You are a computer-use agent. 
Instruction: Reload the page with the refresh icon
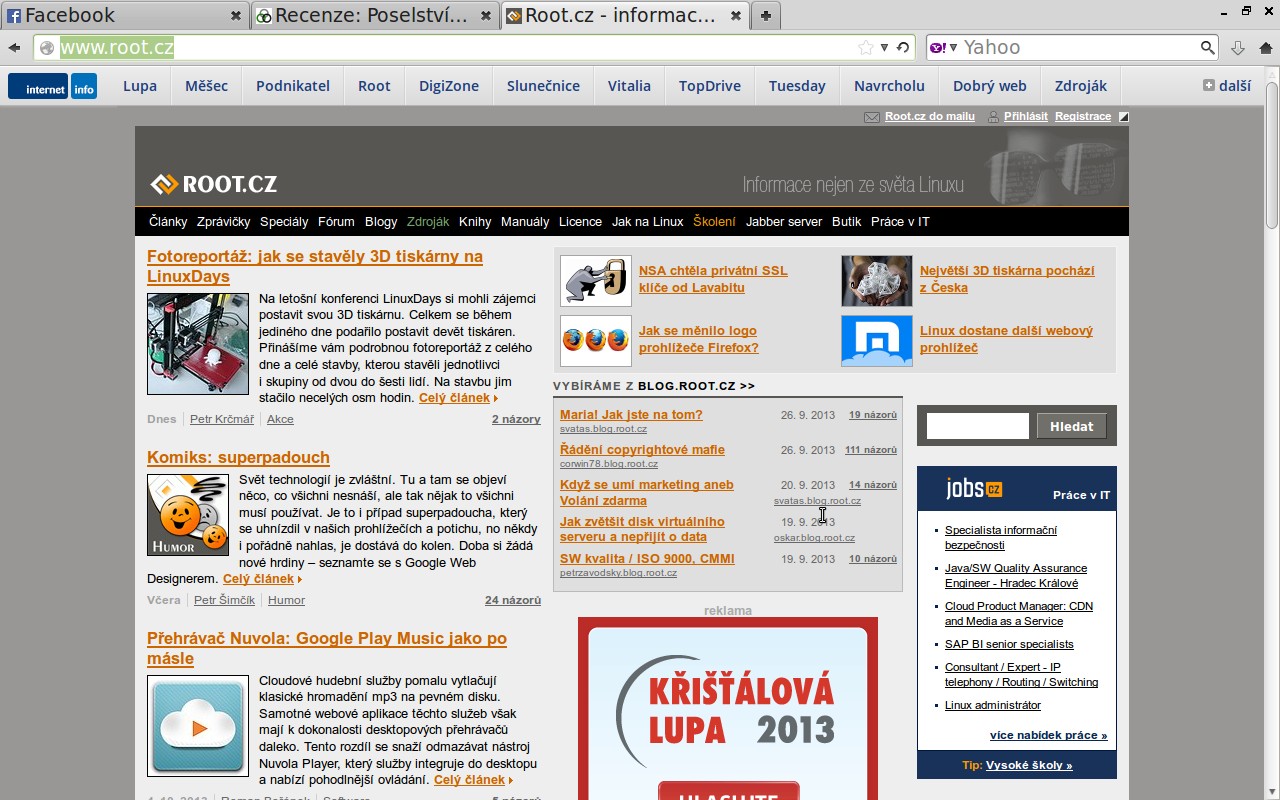(x=902, y=47)
